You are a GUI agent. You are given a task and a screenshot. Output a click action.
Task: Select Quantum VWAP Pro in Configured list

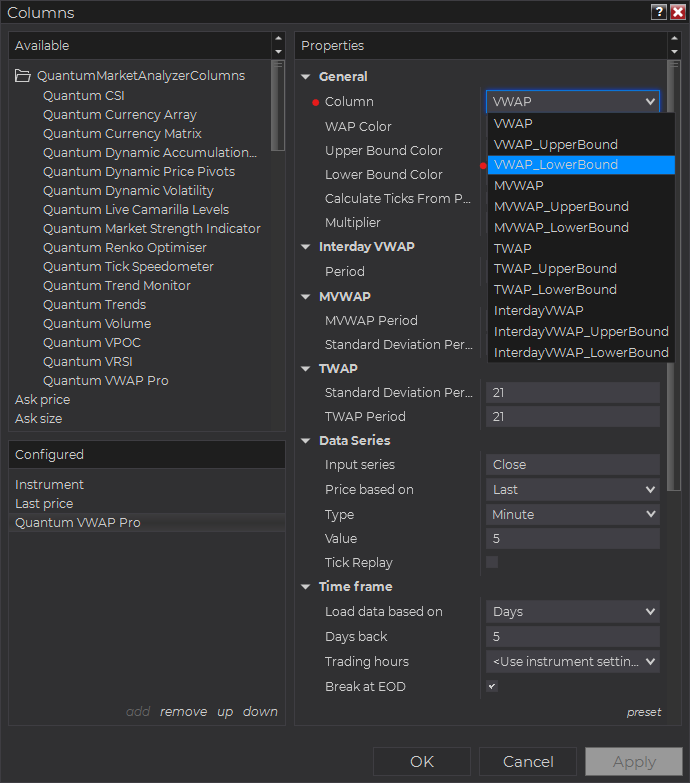tap(147, 522)
